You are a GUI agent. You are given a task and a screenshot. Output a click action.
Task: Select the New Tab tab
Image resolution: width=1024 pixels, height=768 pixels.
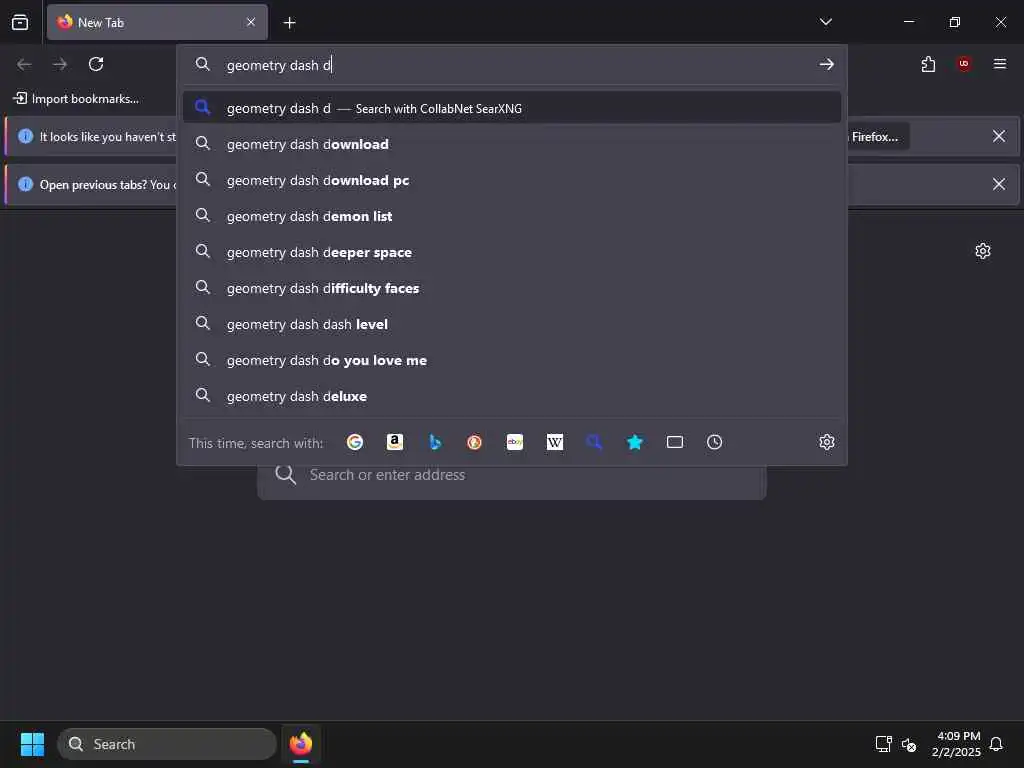click(157, 22)
